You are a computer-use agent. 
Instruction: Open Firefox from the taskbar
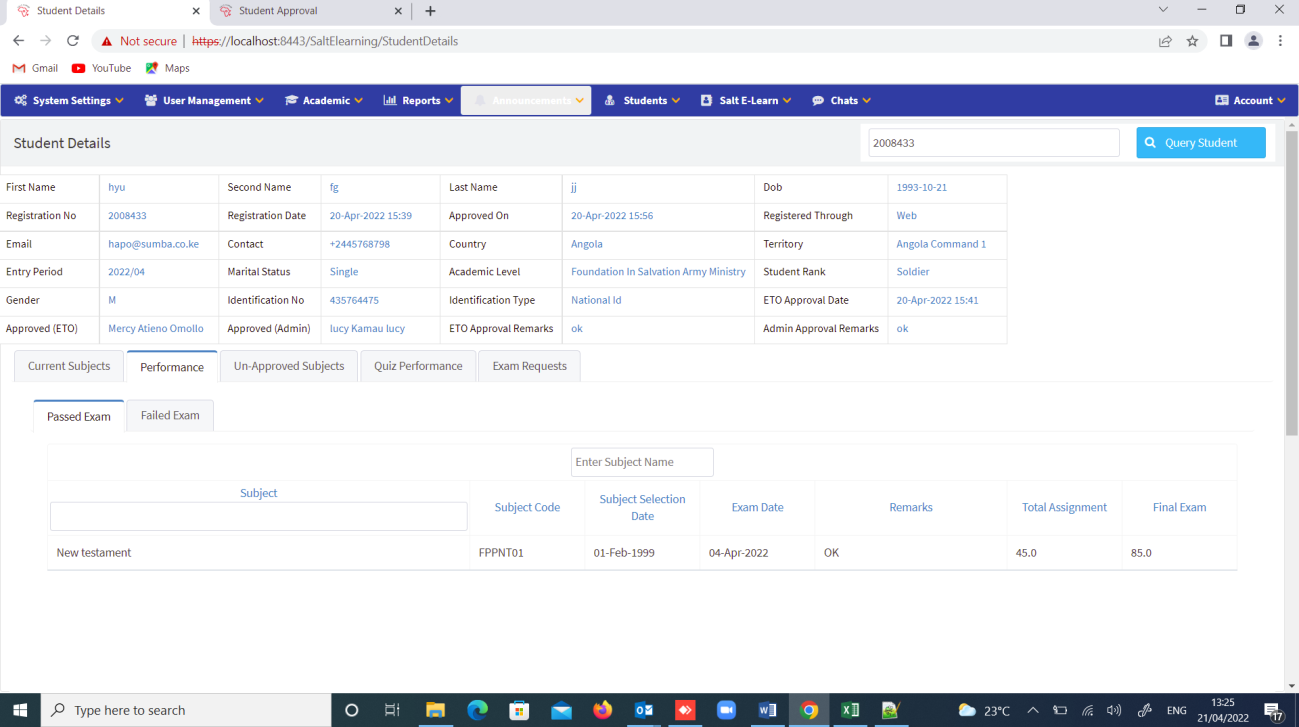(x=602, y=710)
